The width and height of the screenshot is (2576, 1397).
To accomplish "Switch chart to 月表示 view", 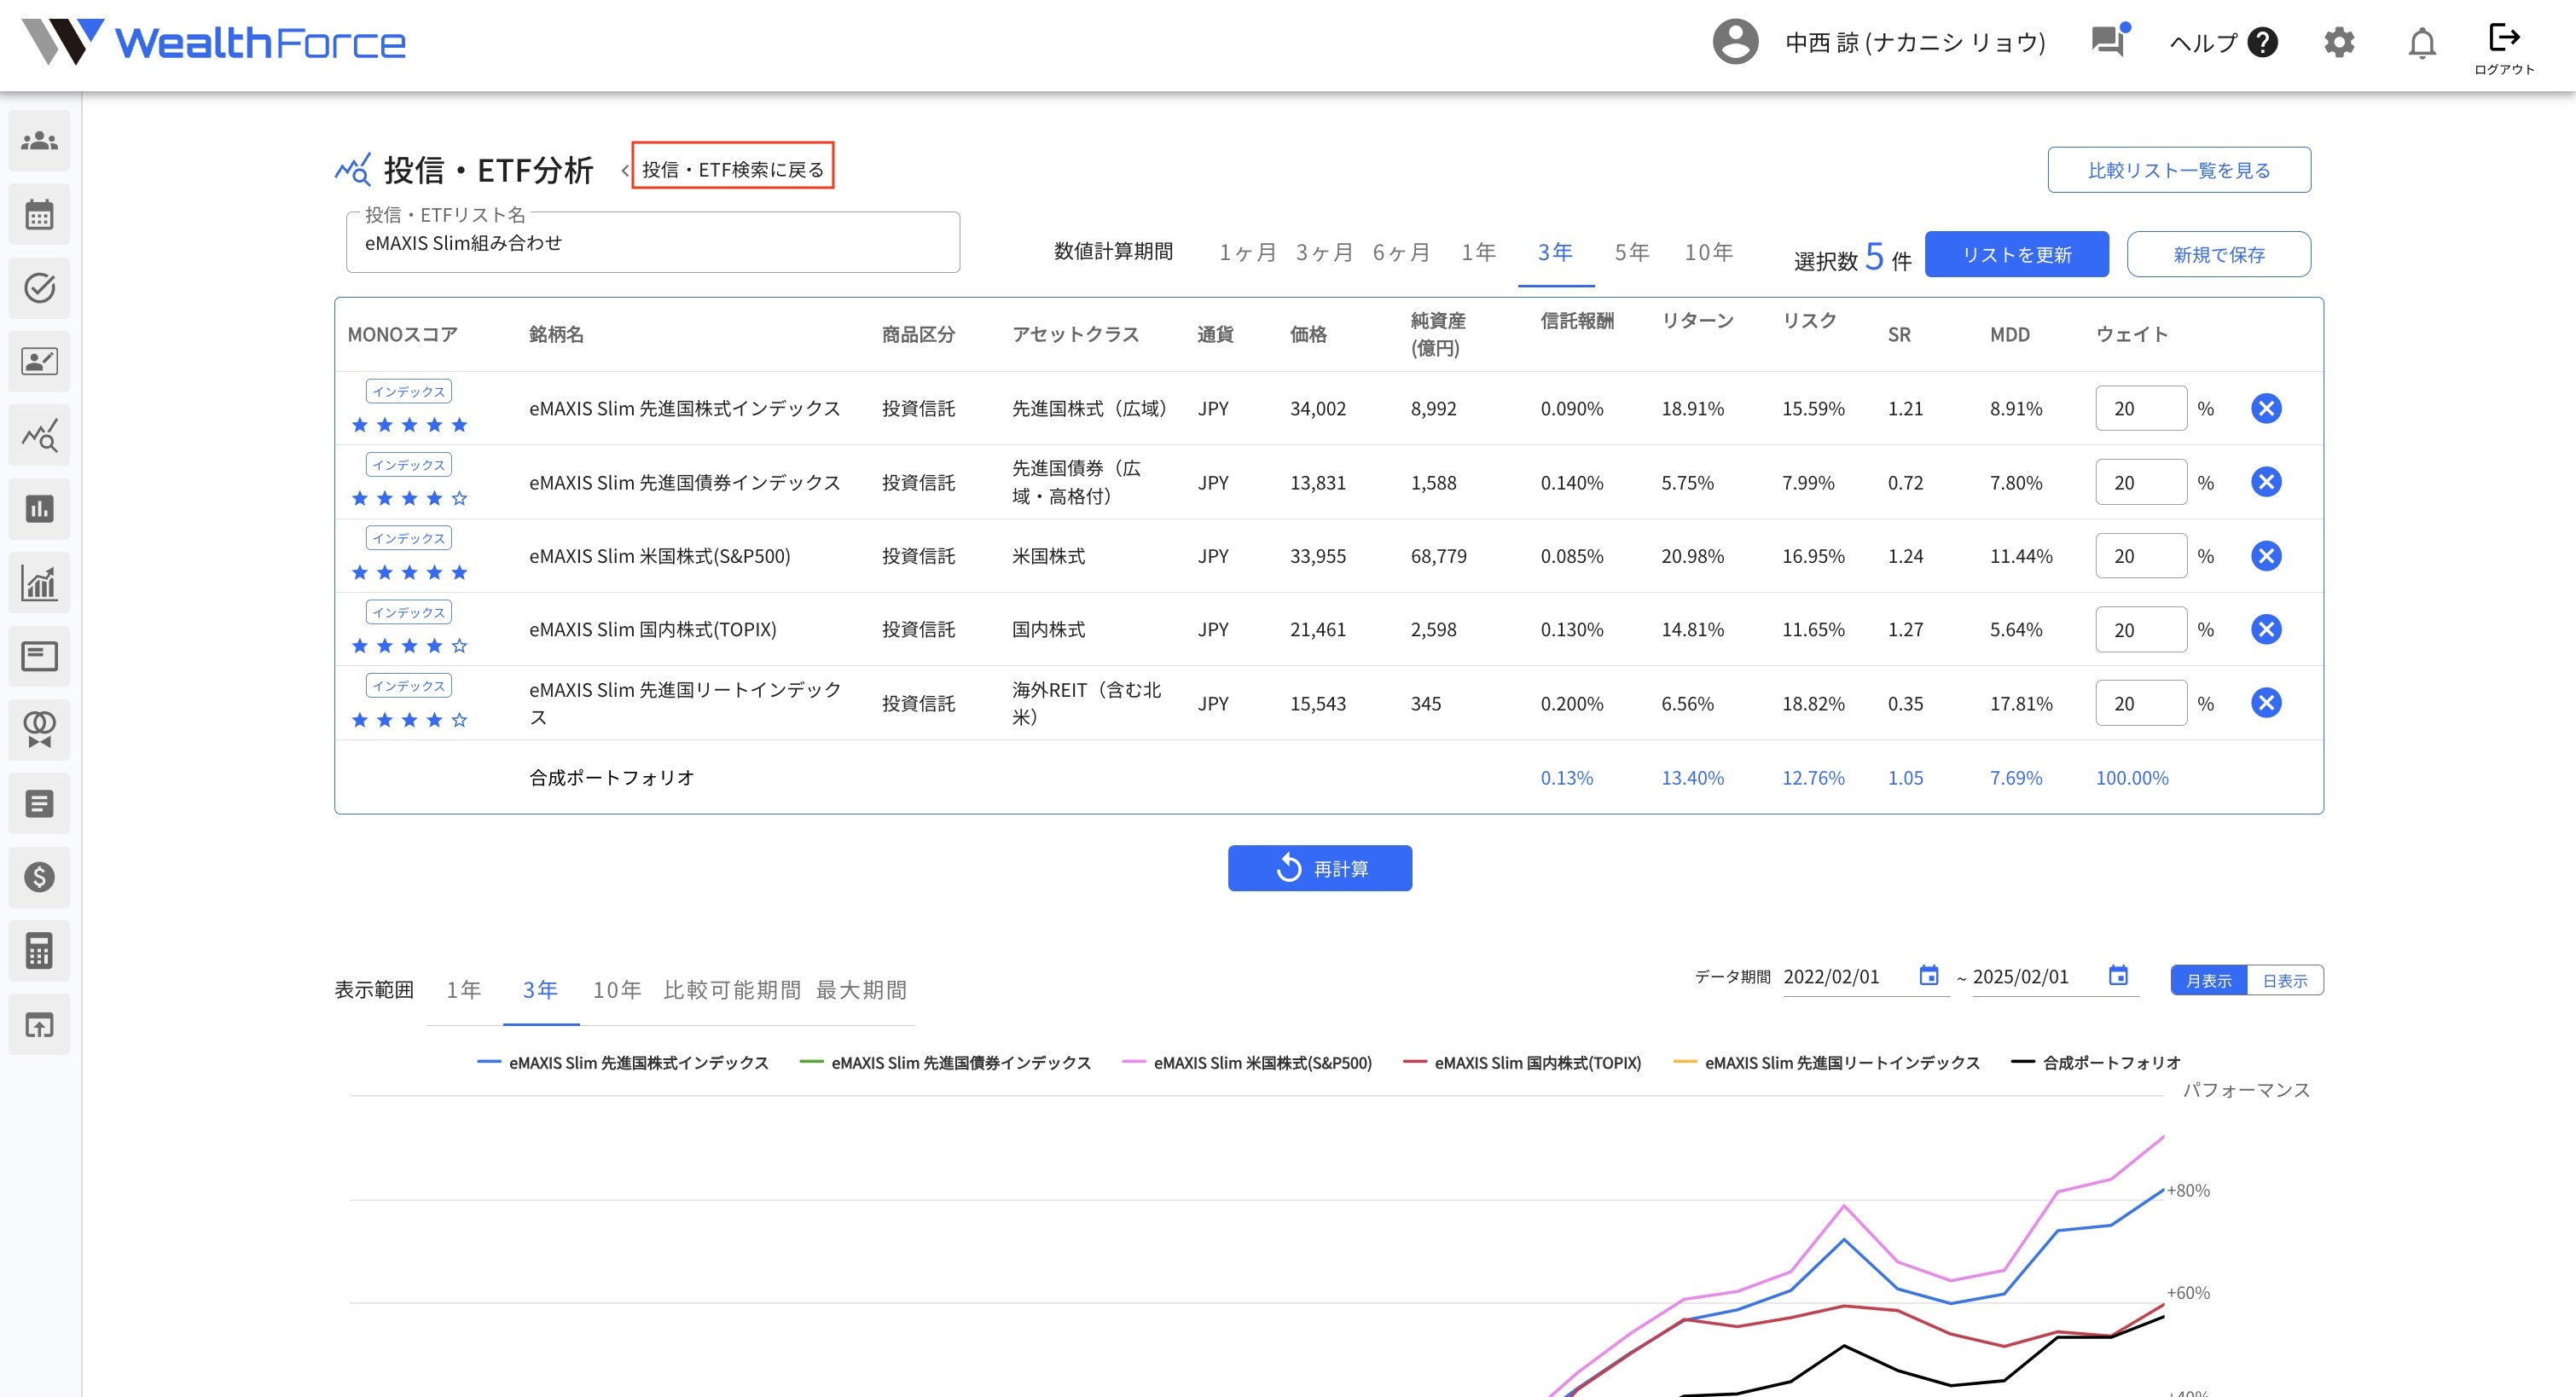I will [2208, 980].
